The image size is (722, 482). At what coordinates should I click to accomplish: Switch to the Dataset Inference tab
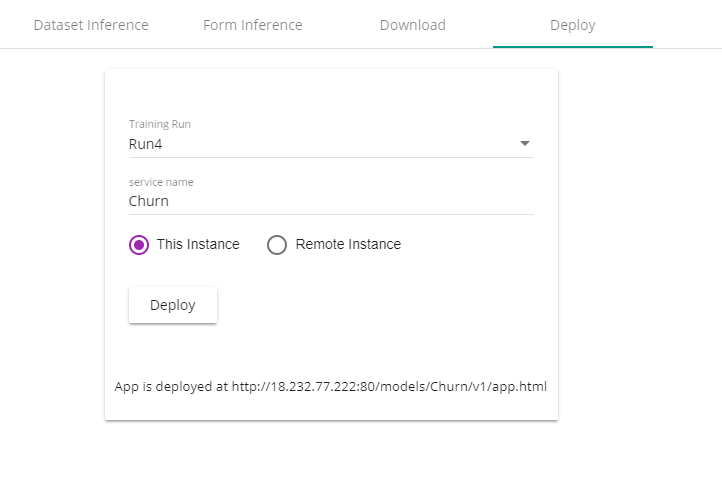click(x=91, y=25)
